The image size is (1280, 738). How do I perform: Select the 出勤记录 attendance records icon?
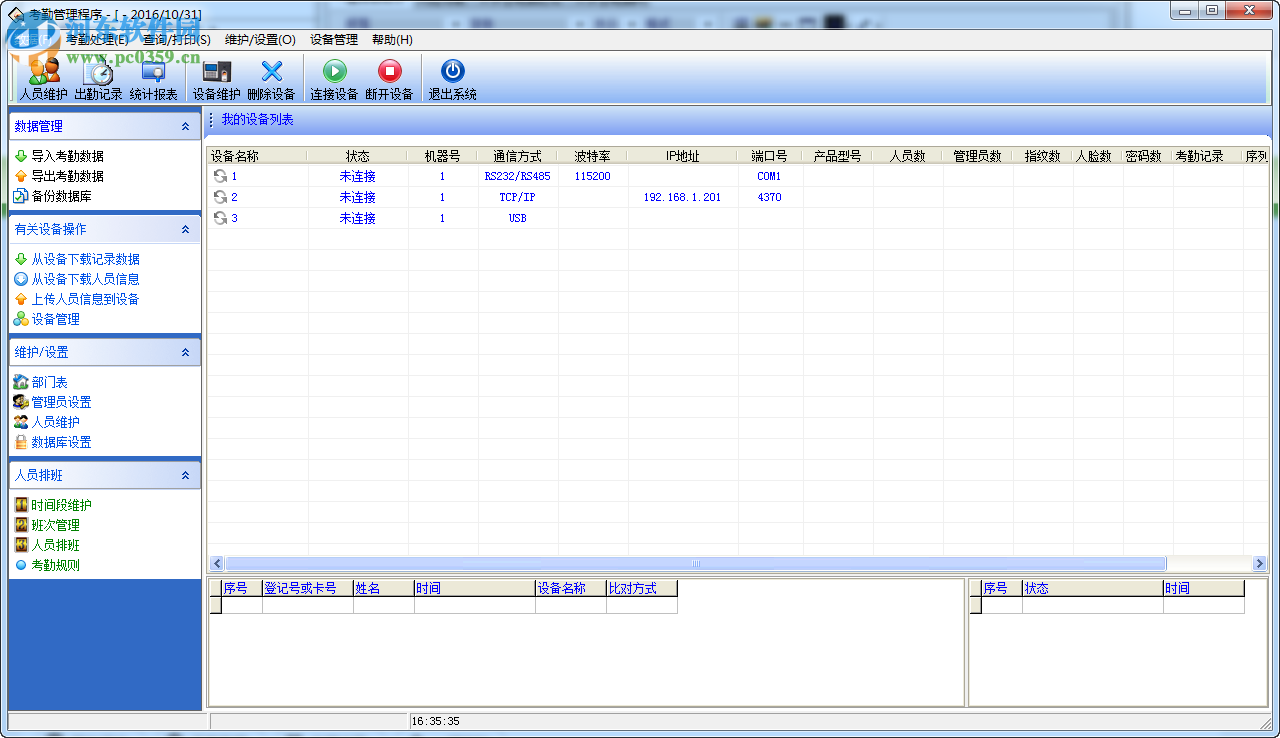[x=95, y=78]
